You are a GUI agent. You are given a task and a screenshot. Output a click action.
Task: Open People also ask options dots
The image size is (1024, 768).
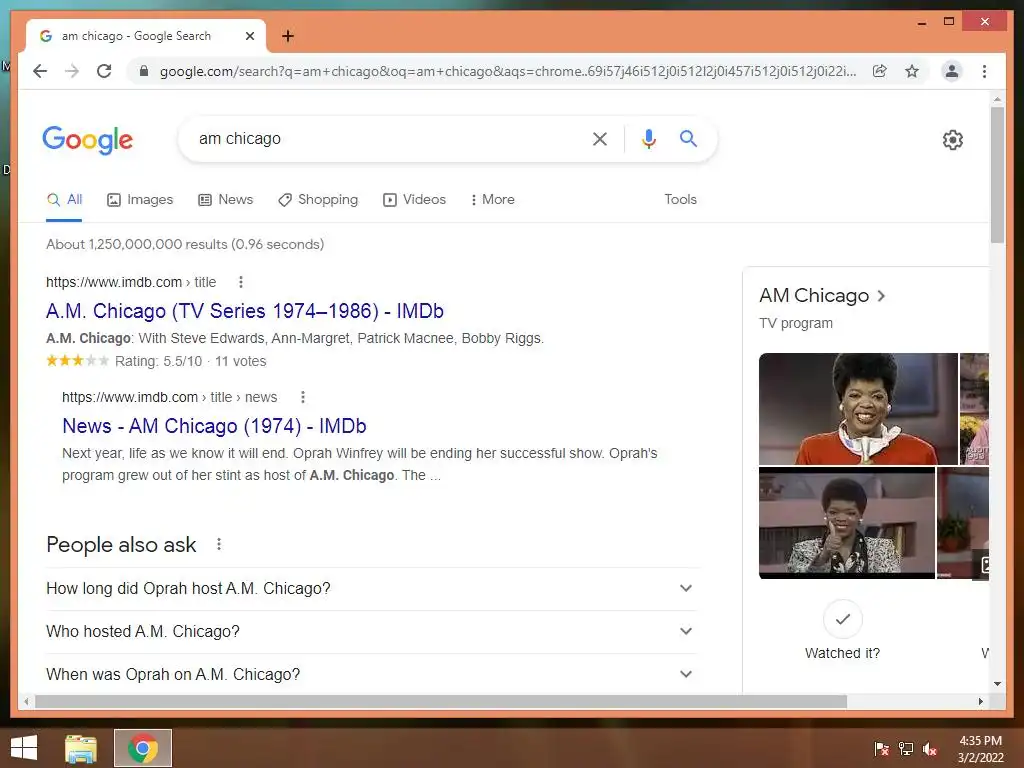tap(219, 544)
